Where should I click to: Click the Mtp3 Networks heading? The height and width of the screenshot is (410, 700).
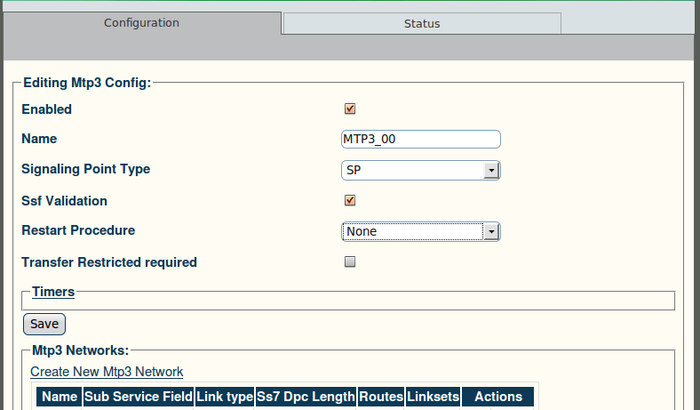point(80,351)
